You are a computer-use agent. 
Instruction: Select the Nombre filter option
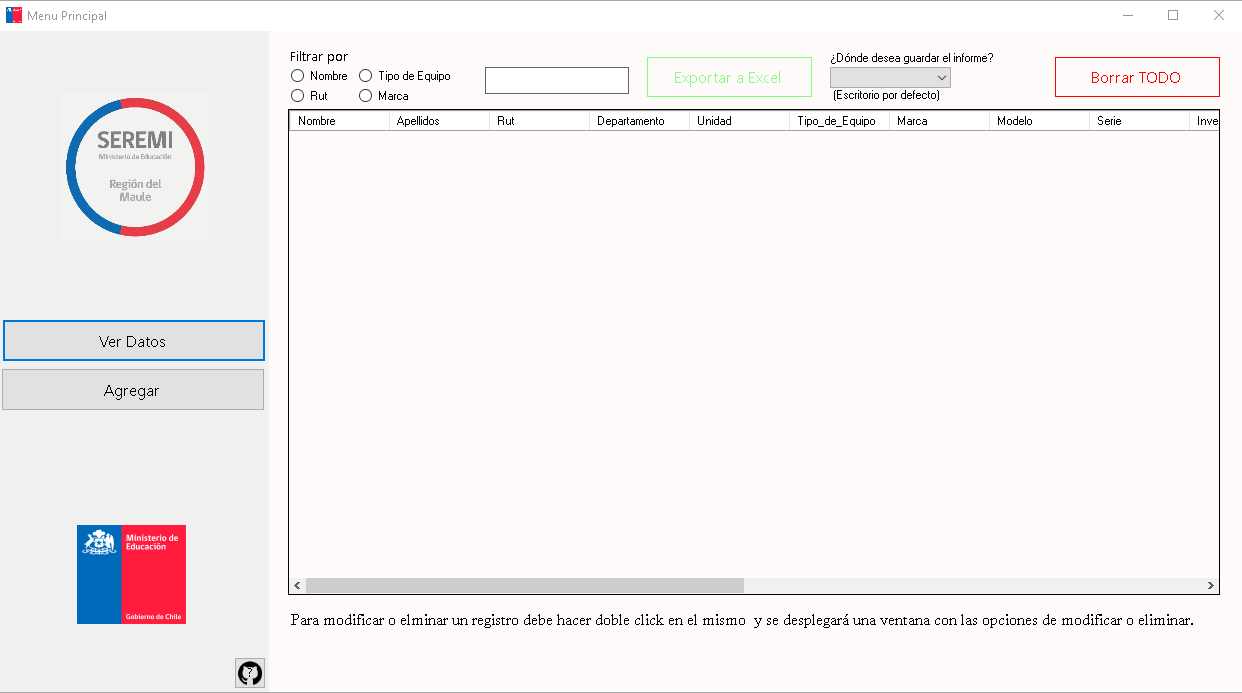(x=297, y=75)
